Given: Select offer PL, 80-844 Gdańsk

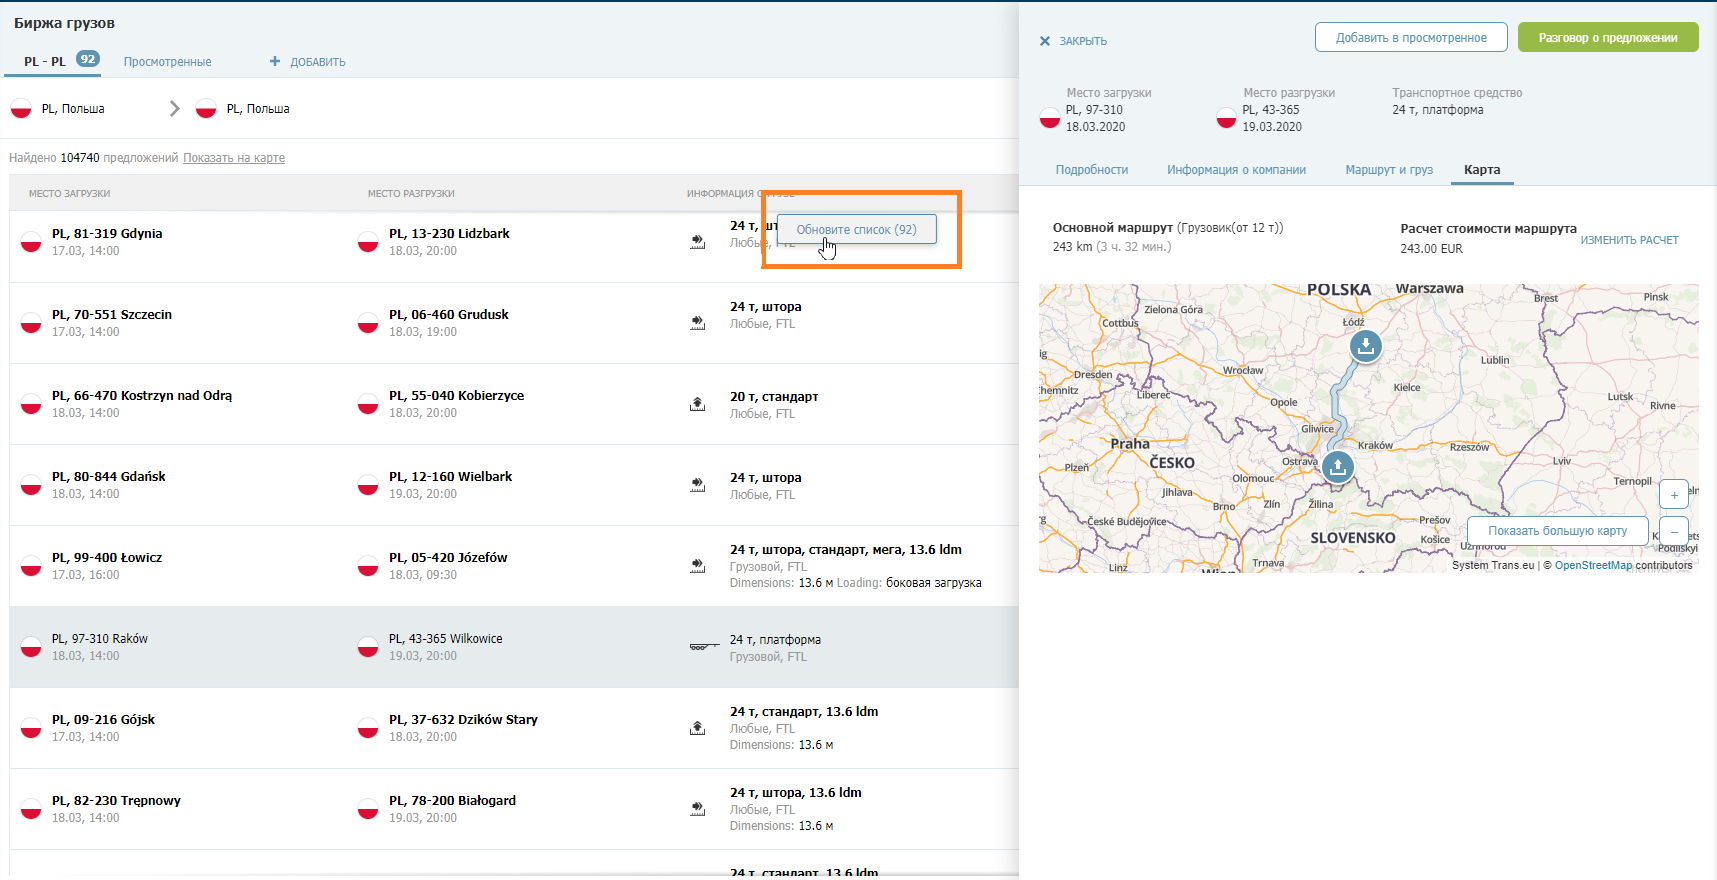Looking at the screenshot, I should point(109,476).
